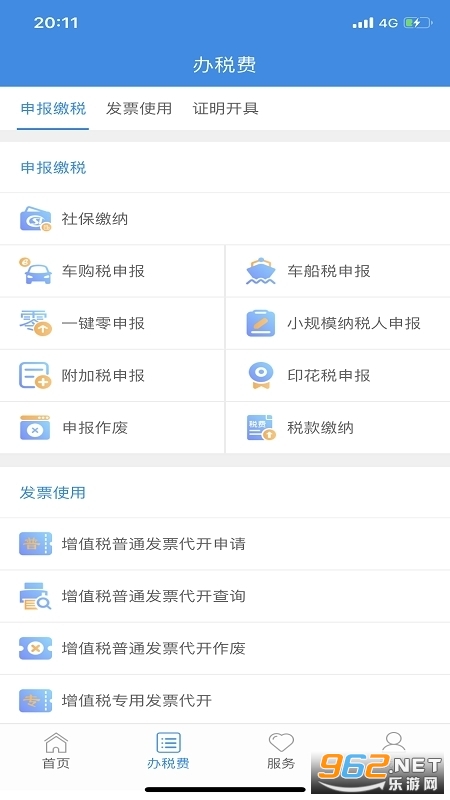This screenshot has height=800, width=450.
Task: Open 服务 in the bottom navigation
Action: [x=281, y=751]
